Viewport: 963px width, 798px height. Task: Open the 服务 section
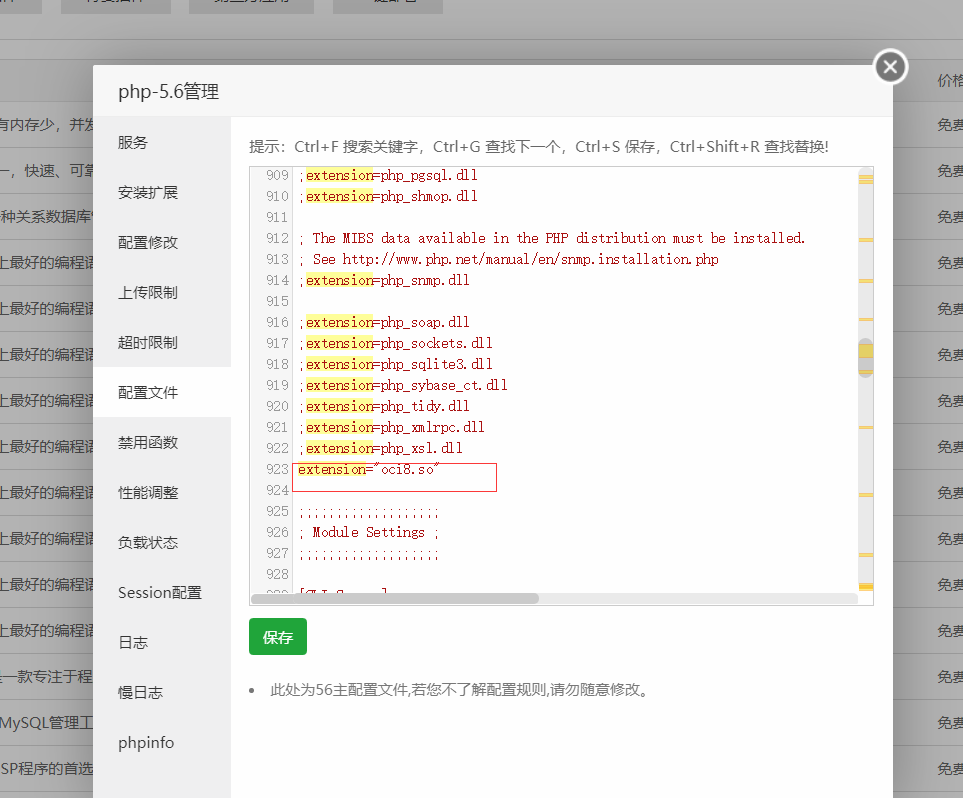click(x=162, y=143)
